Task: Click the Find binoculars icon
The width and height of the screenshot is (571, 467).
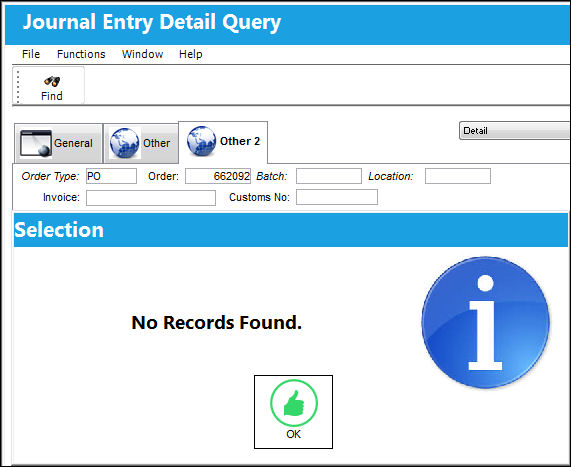Action: click(x=52, y=81)
